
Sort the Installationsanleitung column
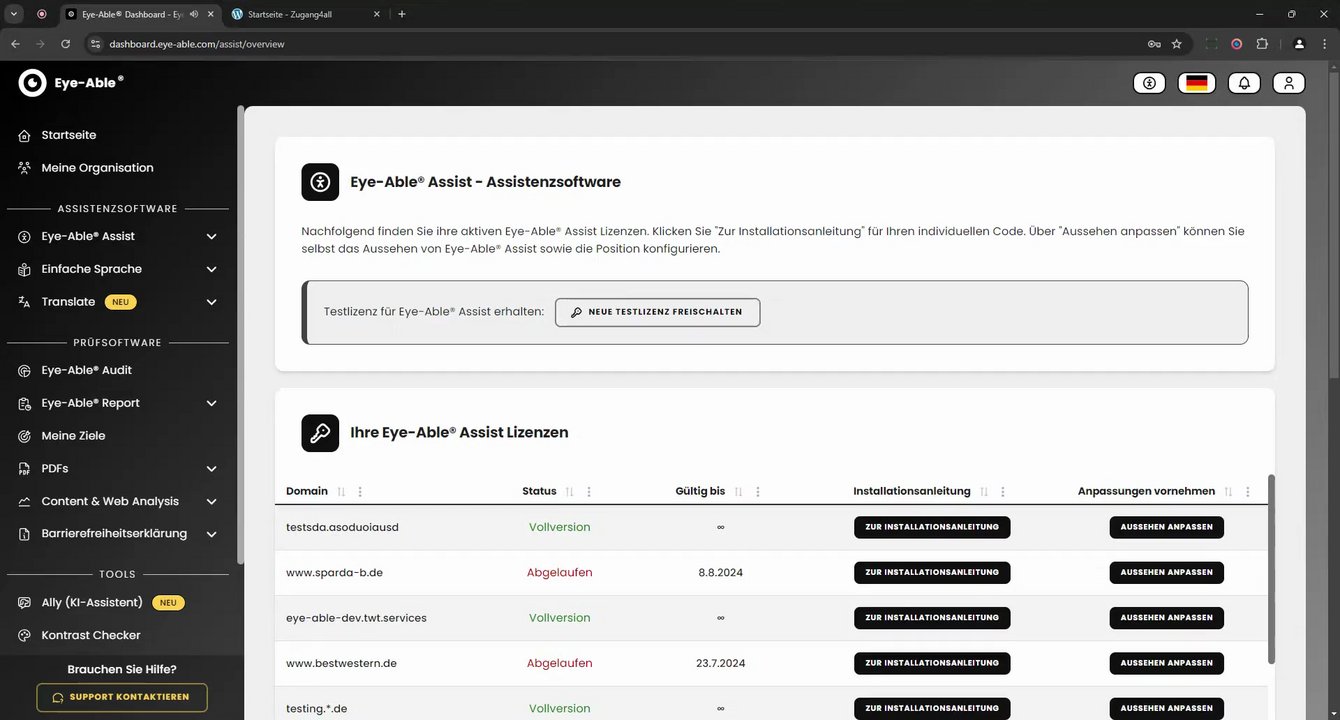click(x=984, y=492)
